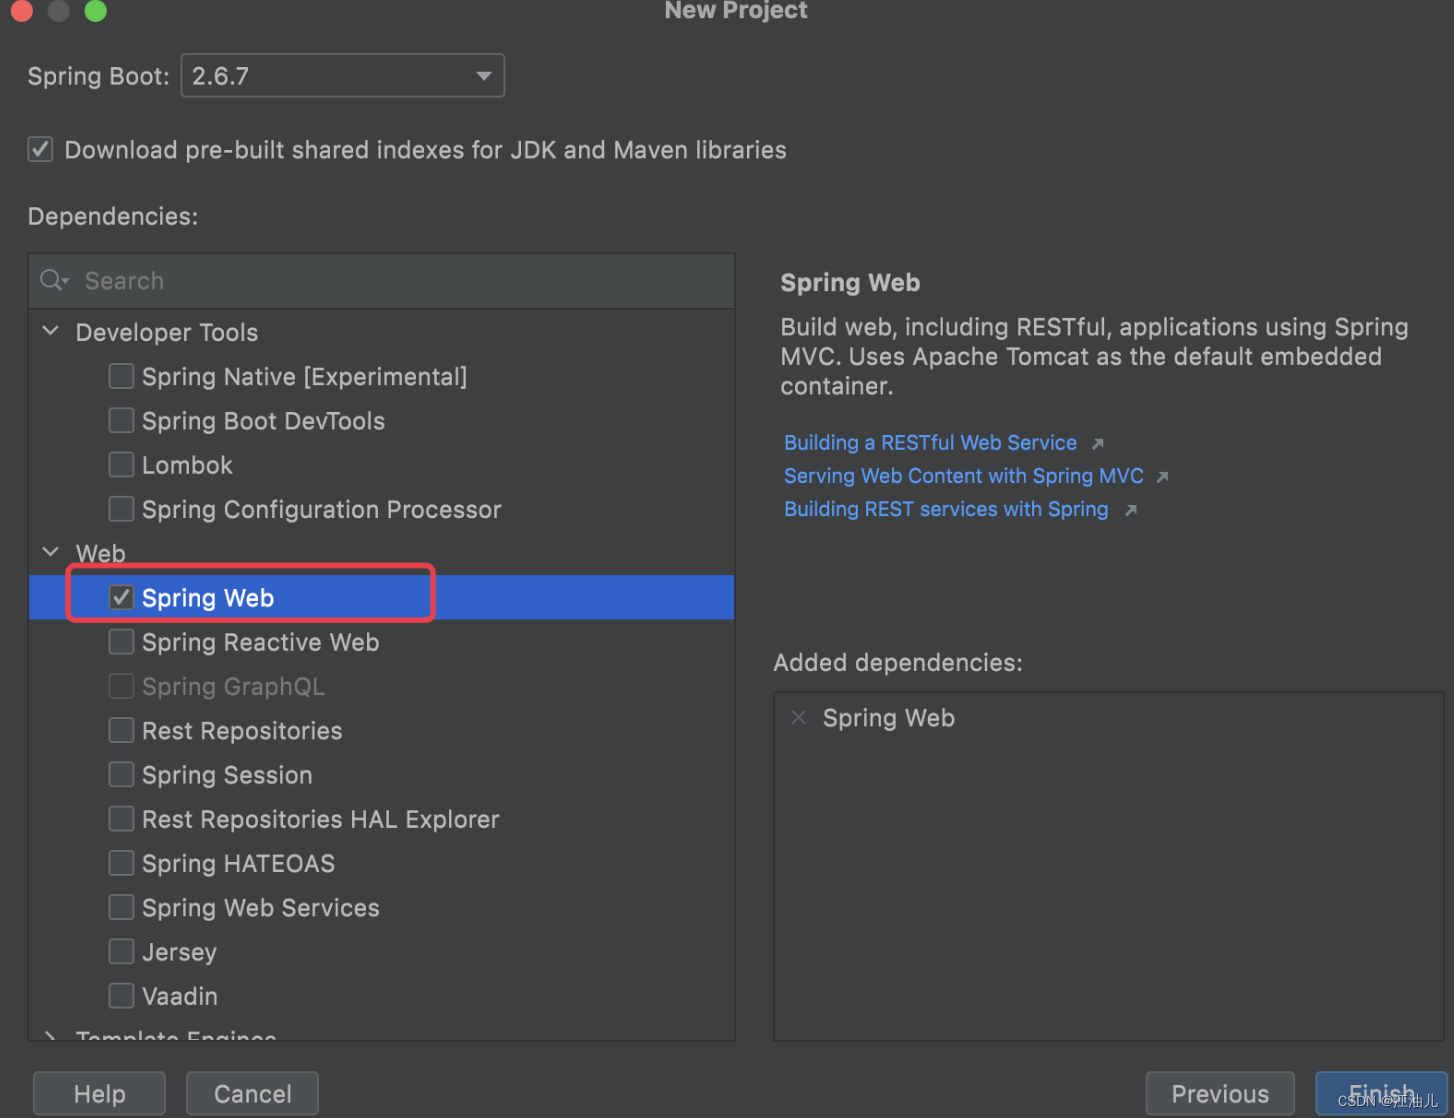
Task: Enable the Lombok dependency checkbox
Action: (x=121, y=465)
